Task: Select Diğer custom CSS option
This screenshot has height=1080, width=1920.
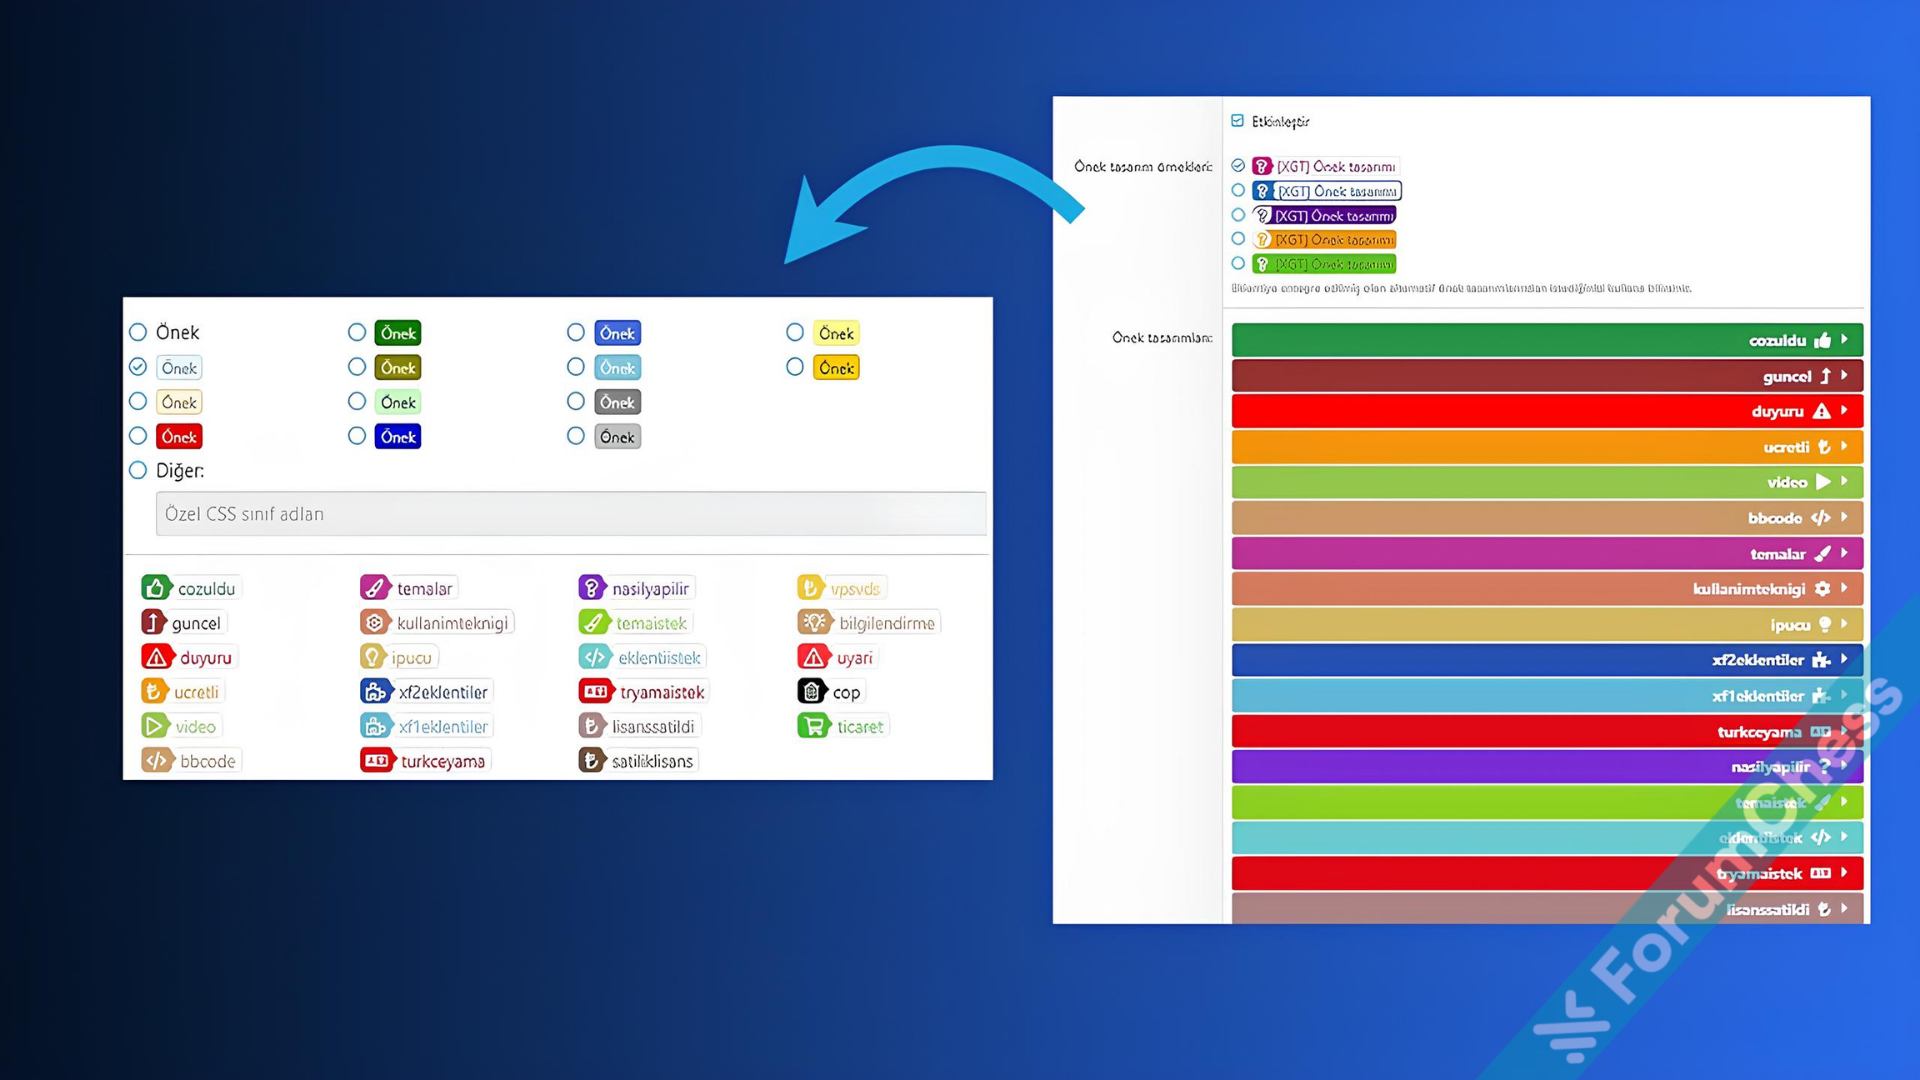Action: 137,471
